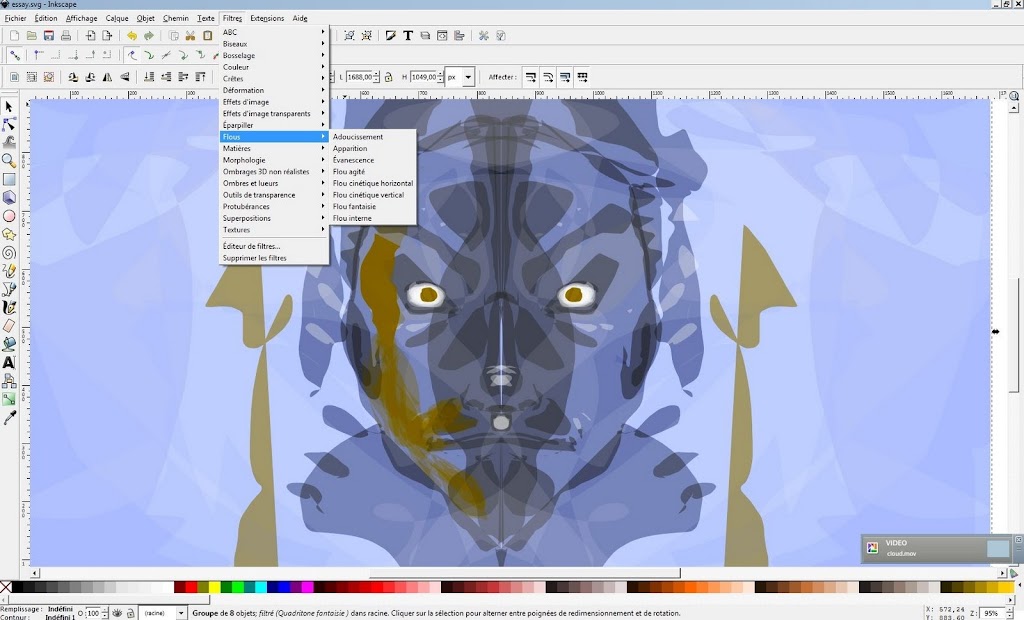Select the Text tool in toolbox
This screenshot has height=620, width=1024.
9,362
